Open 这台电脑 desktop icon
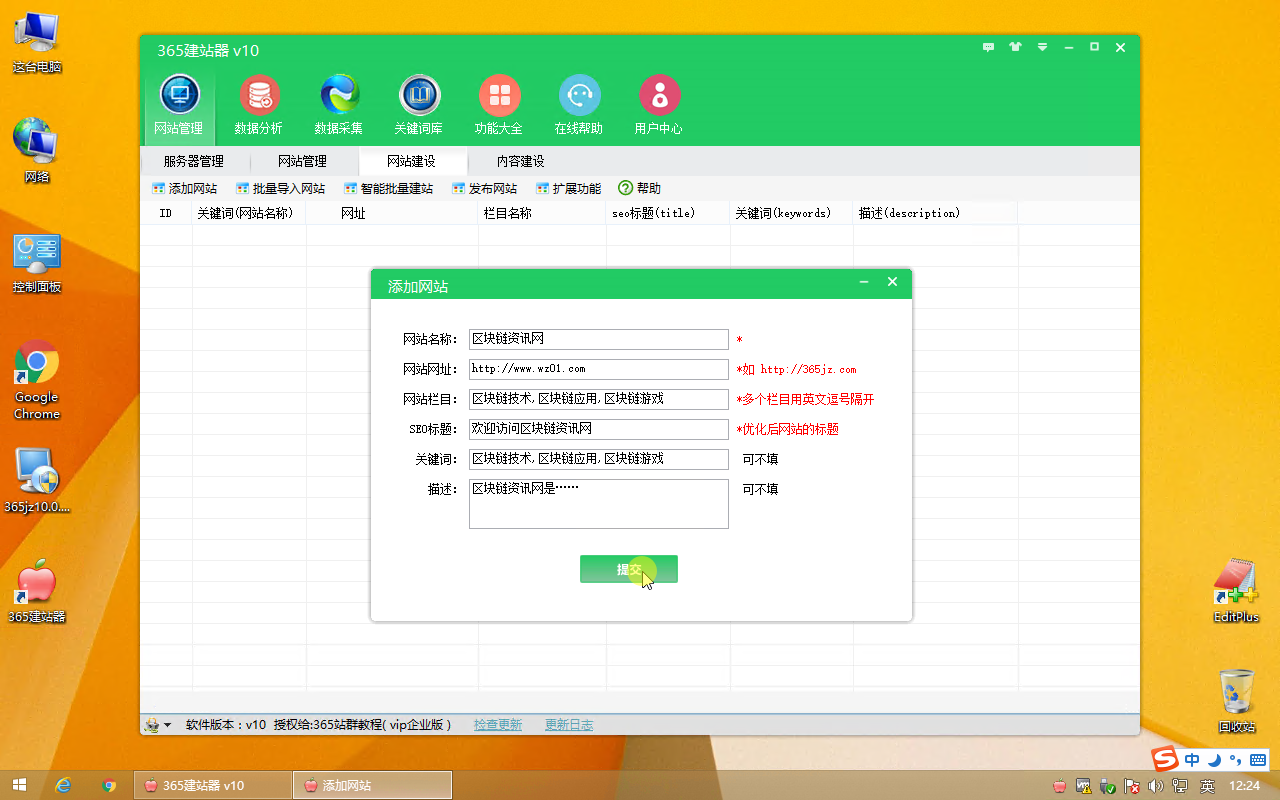Screen dimensions: 1280x800 click(x=37, y=44)
